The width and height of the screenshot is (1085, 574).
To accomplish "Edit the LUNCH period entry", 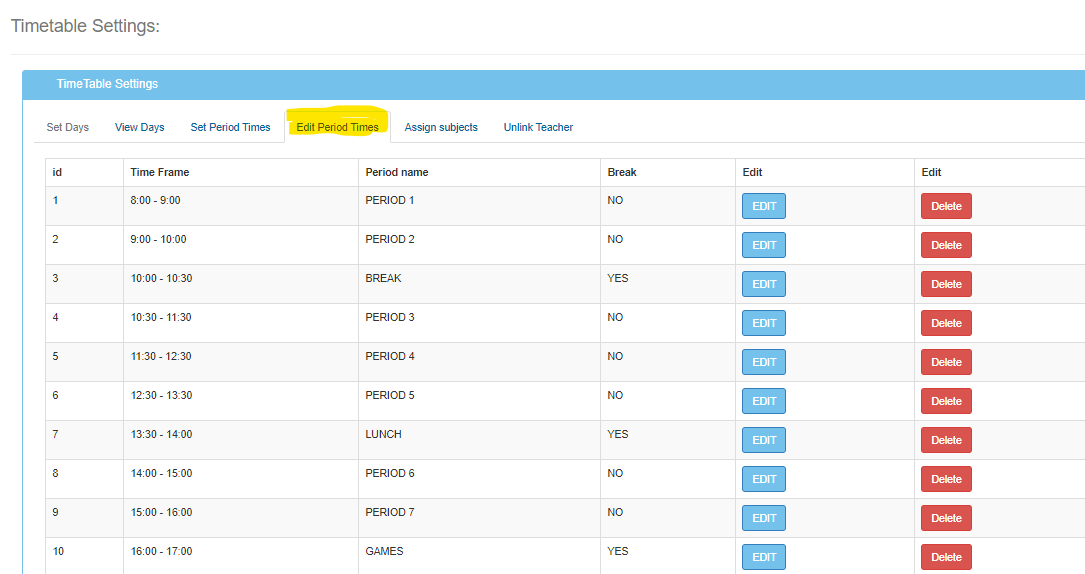I will click(x=763, y=440).
